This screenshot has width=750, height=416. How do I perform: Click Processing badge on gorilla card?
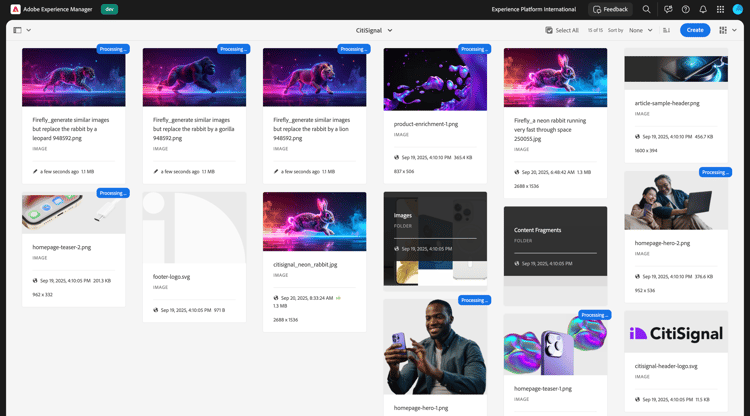[233, 49]
